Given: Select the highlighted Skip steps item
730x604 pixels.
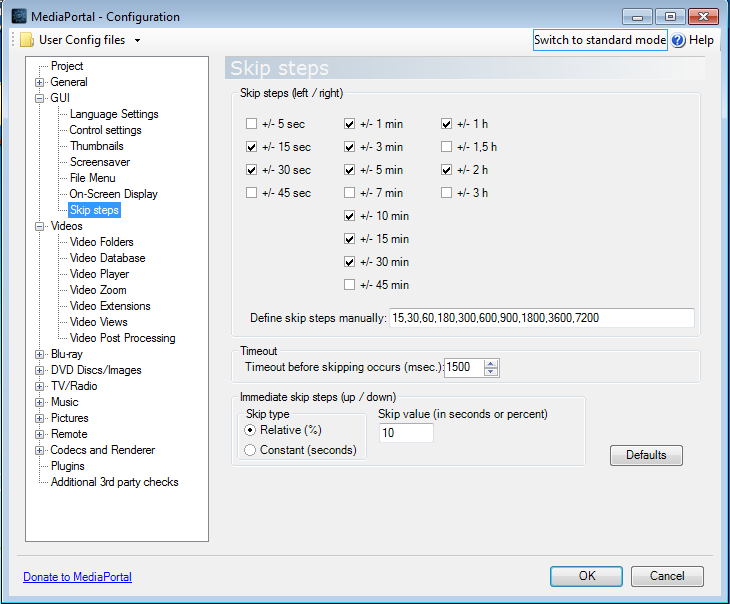Looking at the screenshot, I should pyautogui.click(x=95, y=210).
